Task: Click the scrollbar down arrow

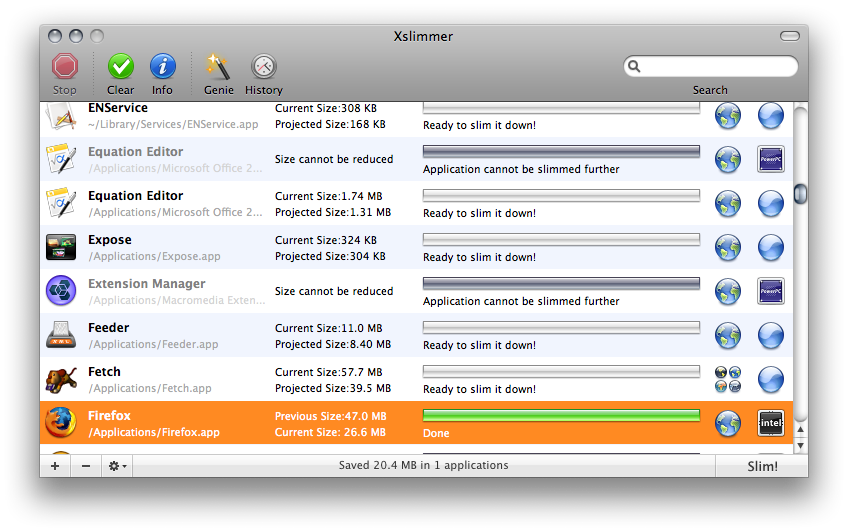Action: pos(800,446)
